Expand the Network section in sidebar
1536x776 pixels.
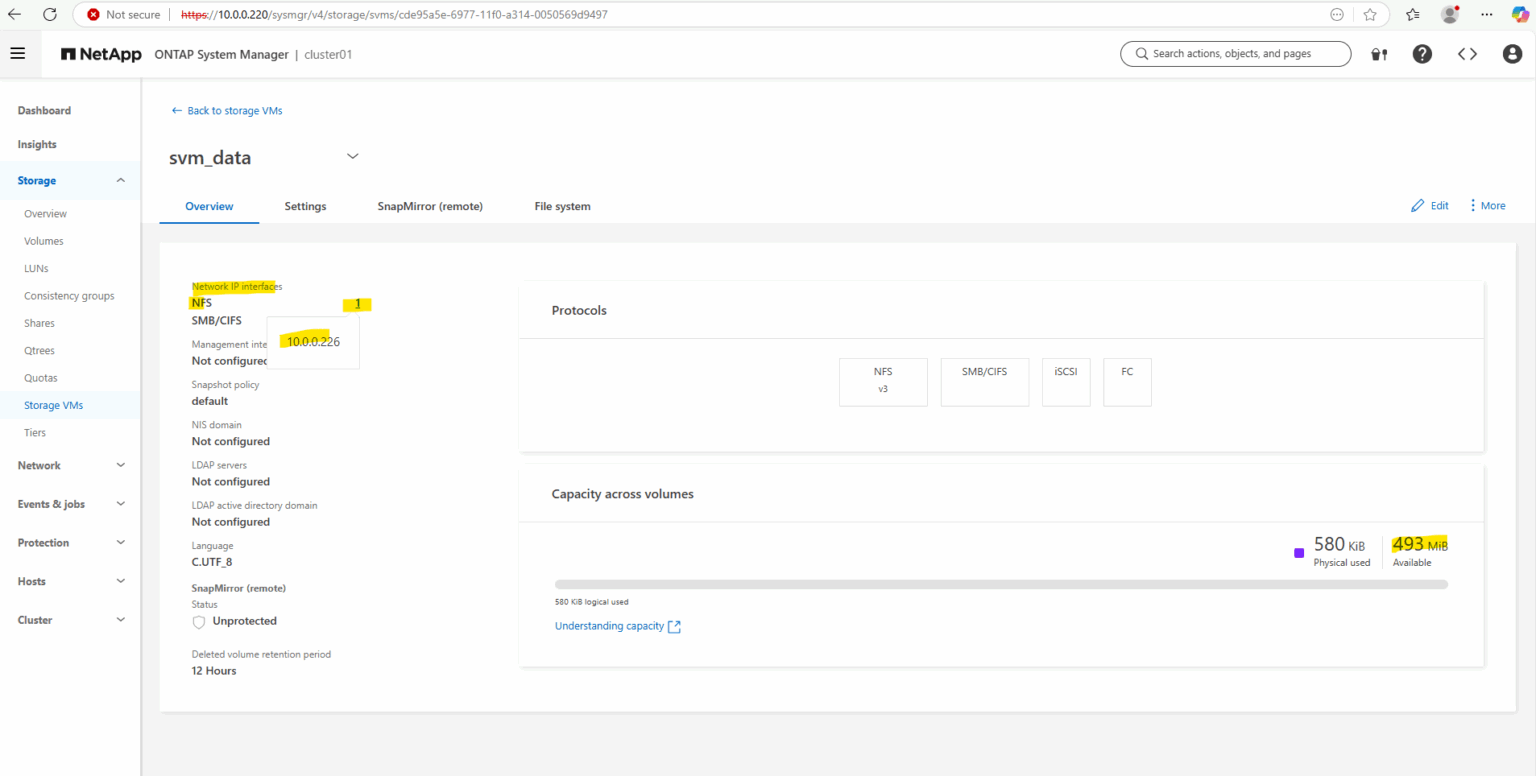pos(121,465)
